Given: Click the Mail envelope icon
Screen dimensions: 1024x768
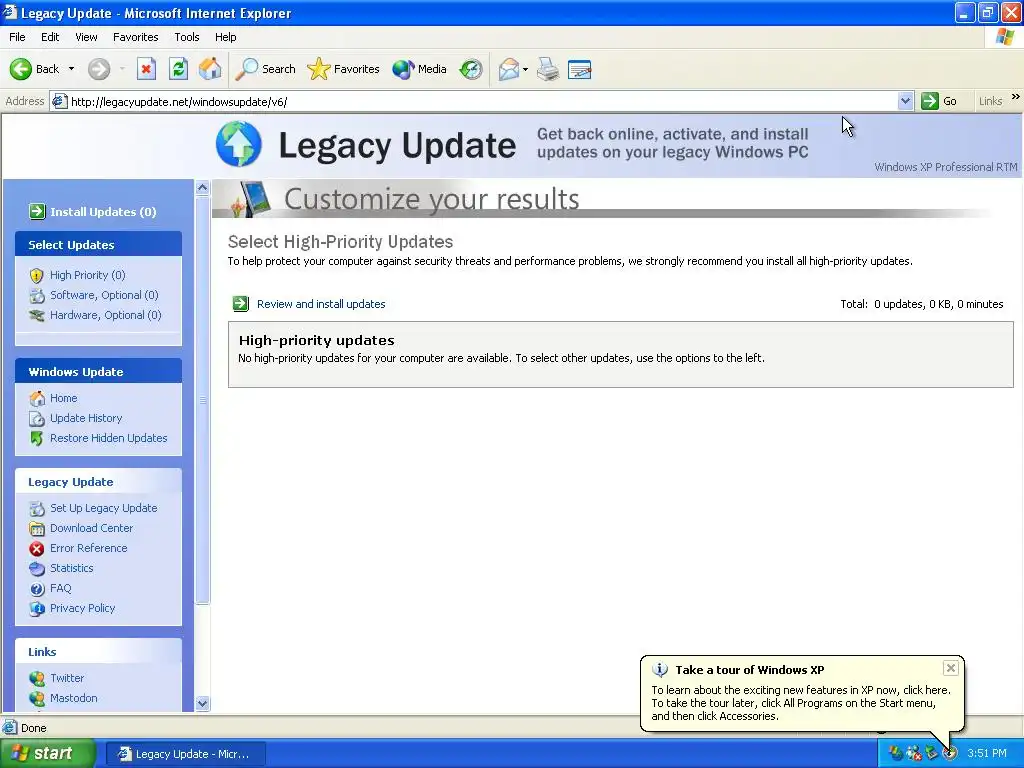Looking at the screenshot, I should [x=509, y=69].
